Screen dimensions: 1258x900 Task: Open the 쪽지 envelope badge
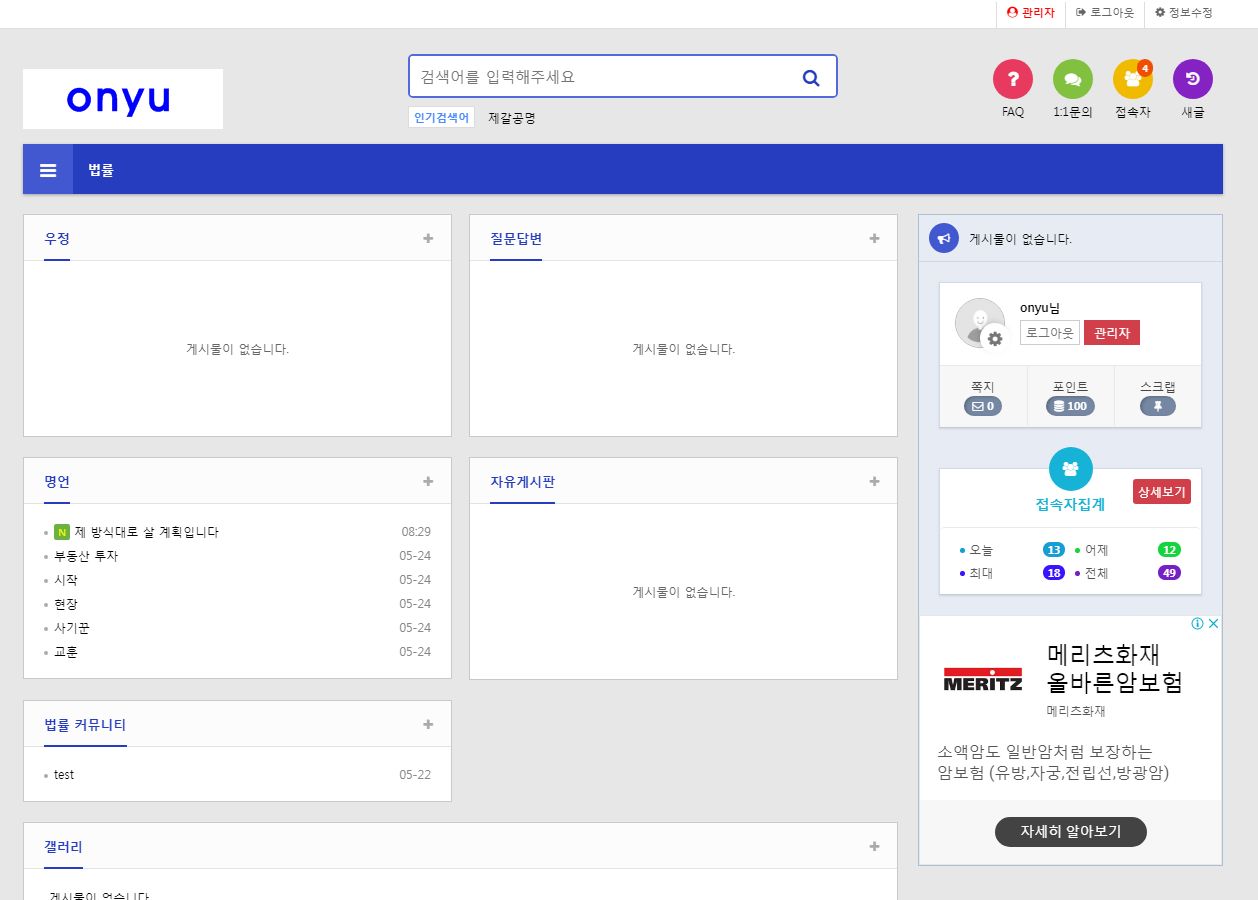[x=983, y=406]
